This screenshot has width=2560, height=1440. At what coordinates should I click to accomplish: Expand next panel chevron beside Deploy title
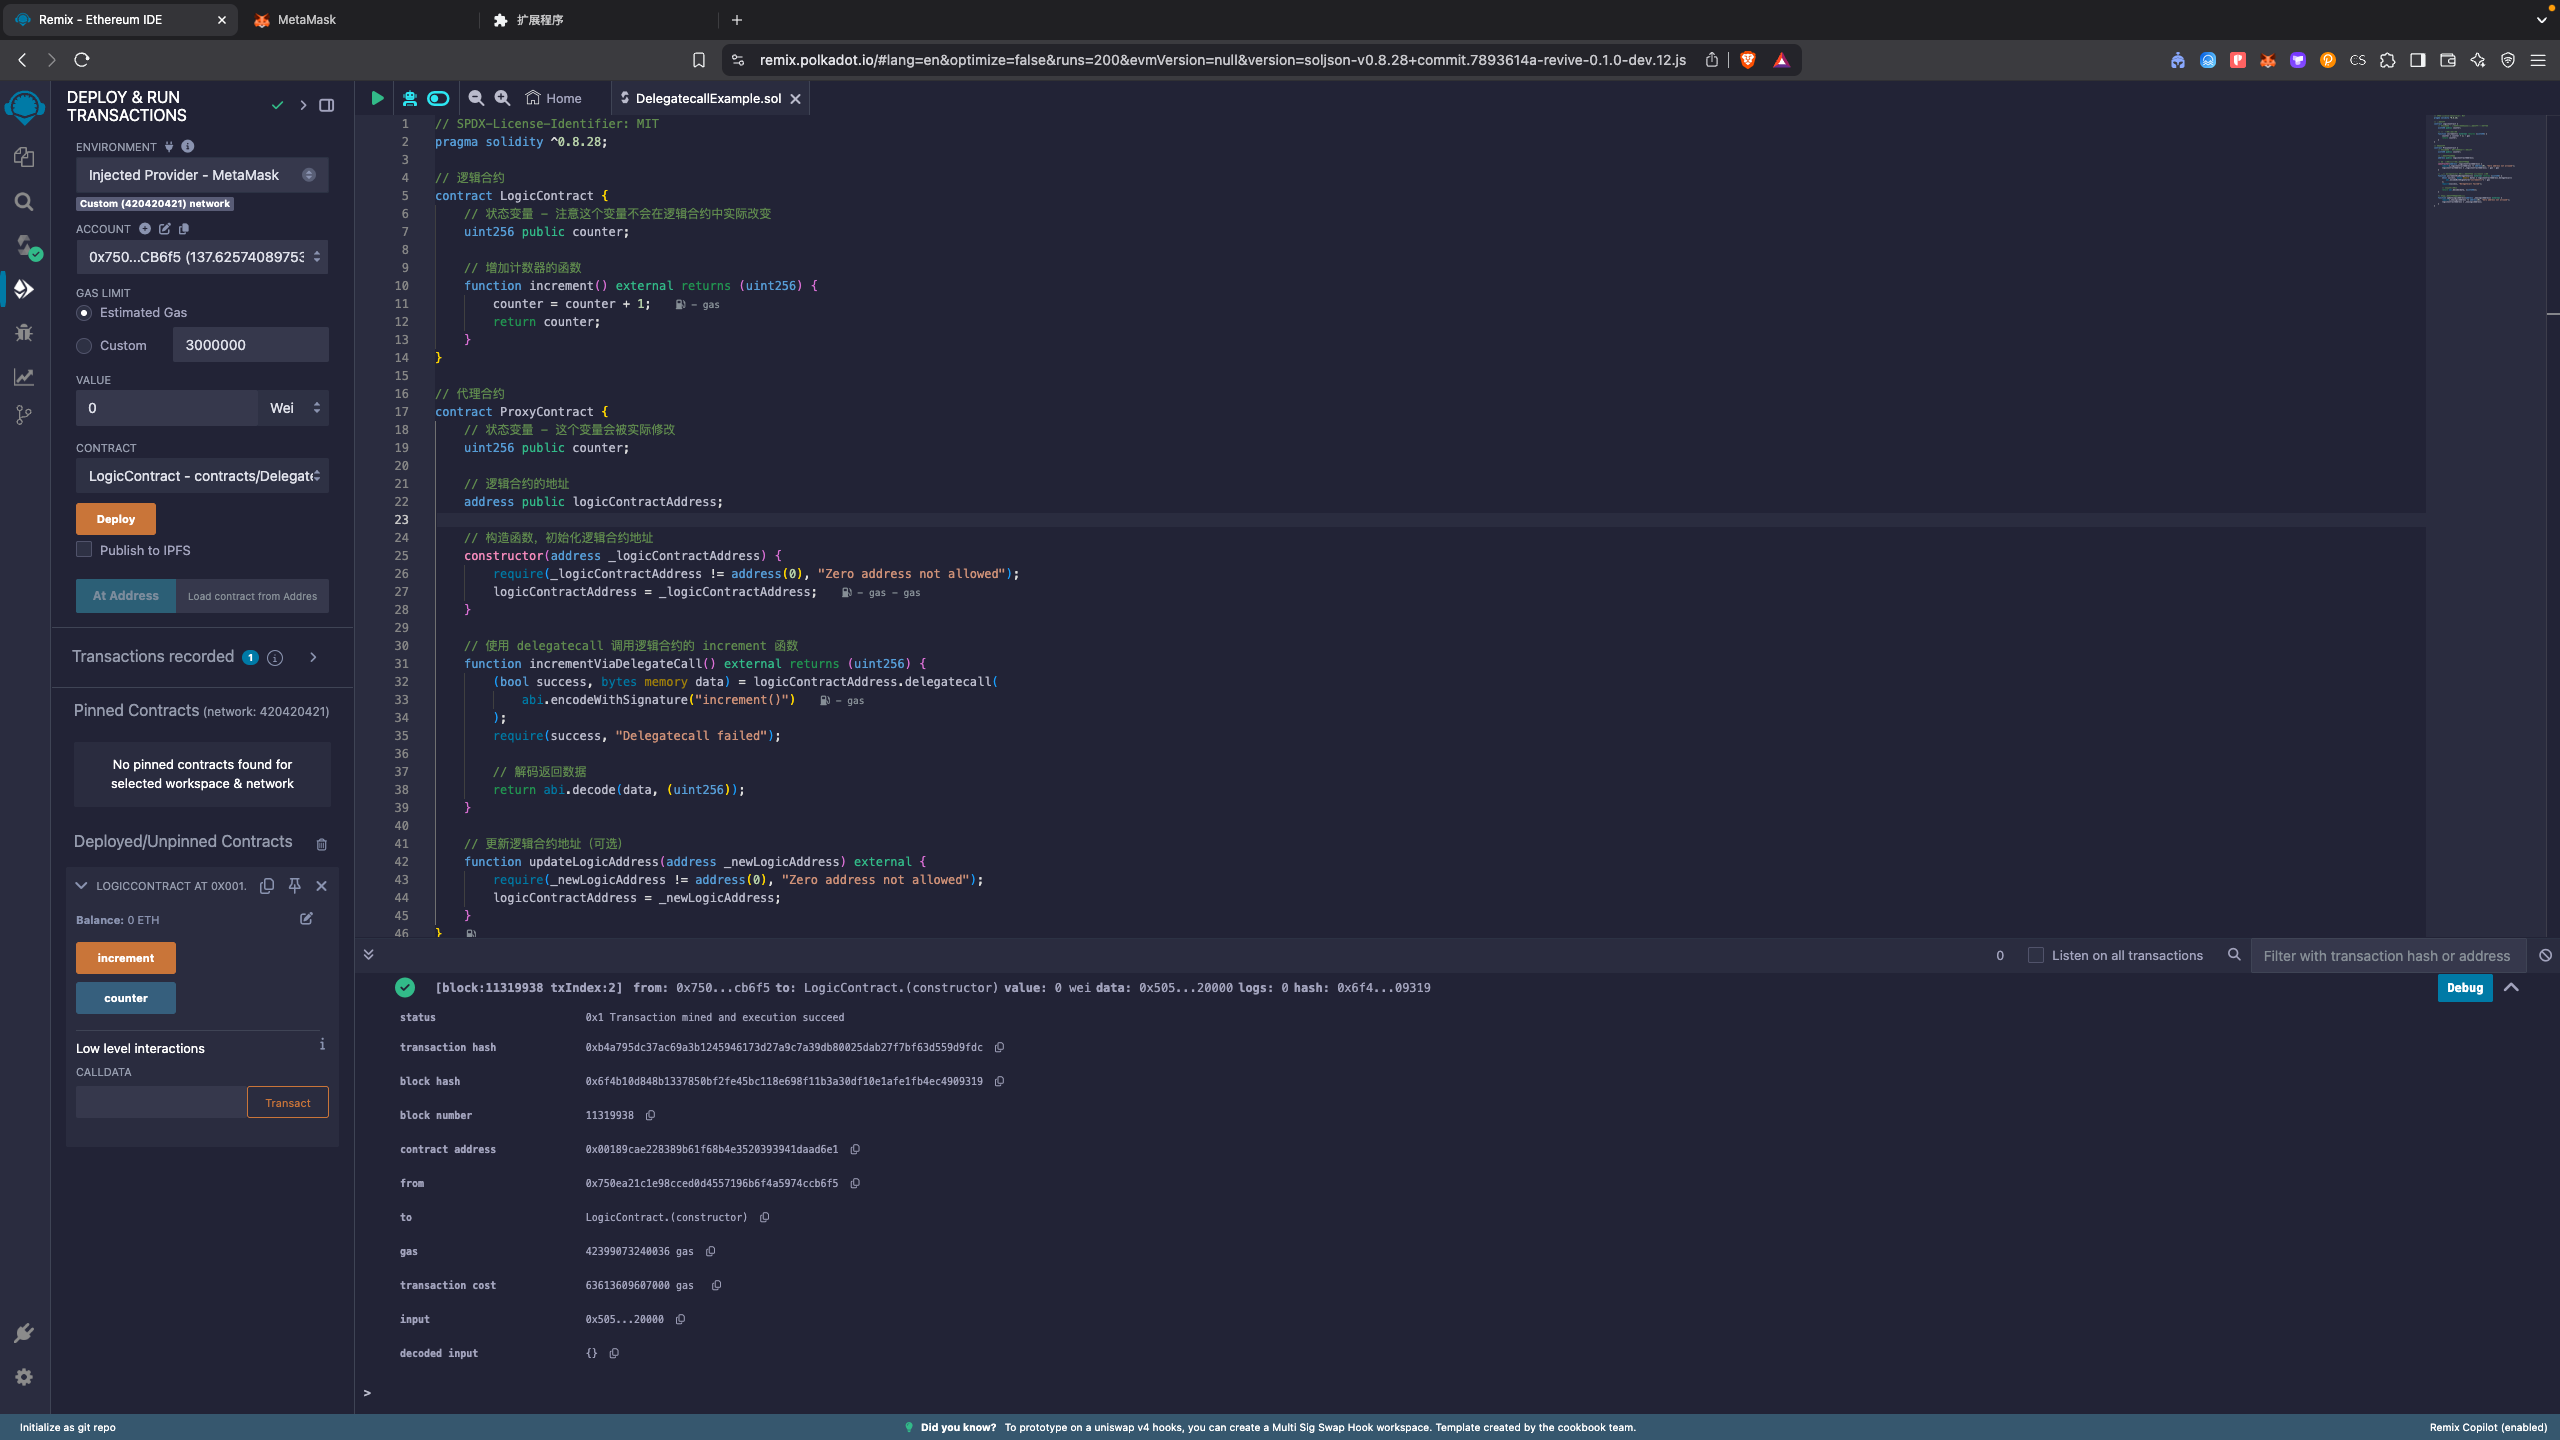point(303,105)
